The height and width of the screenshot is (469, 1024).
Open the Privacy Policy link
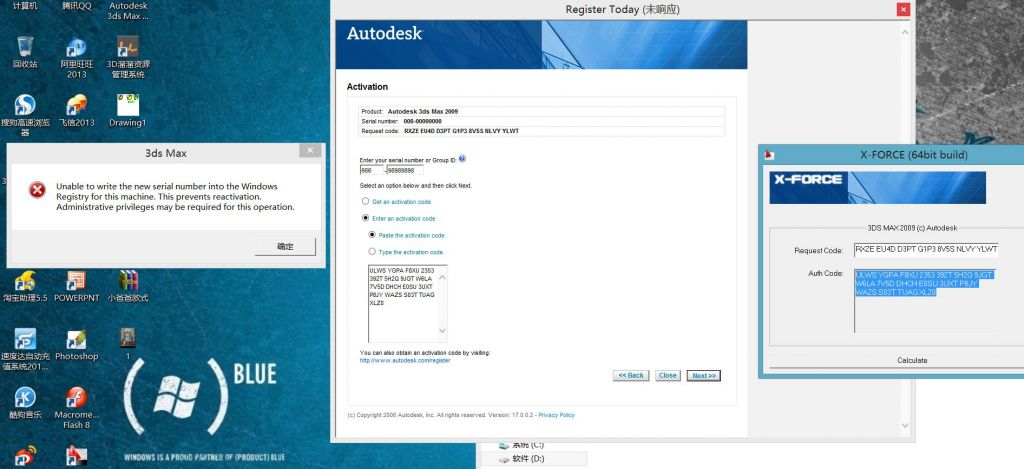[x=556, y=415]
